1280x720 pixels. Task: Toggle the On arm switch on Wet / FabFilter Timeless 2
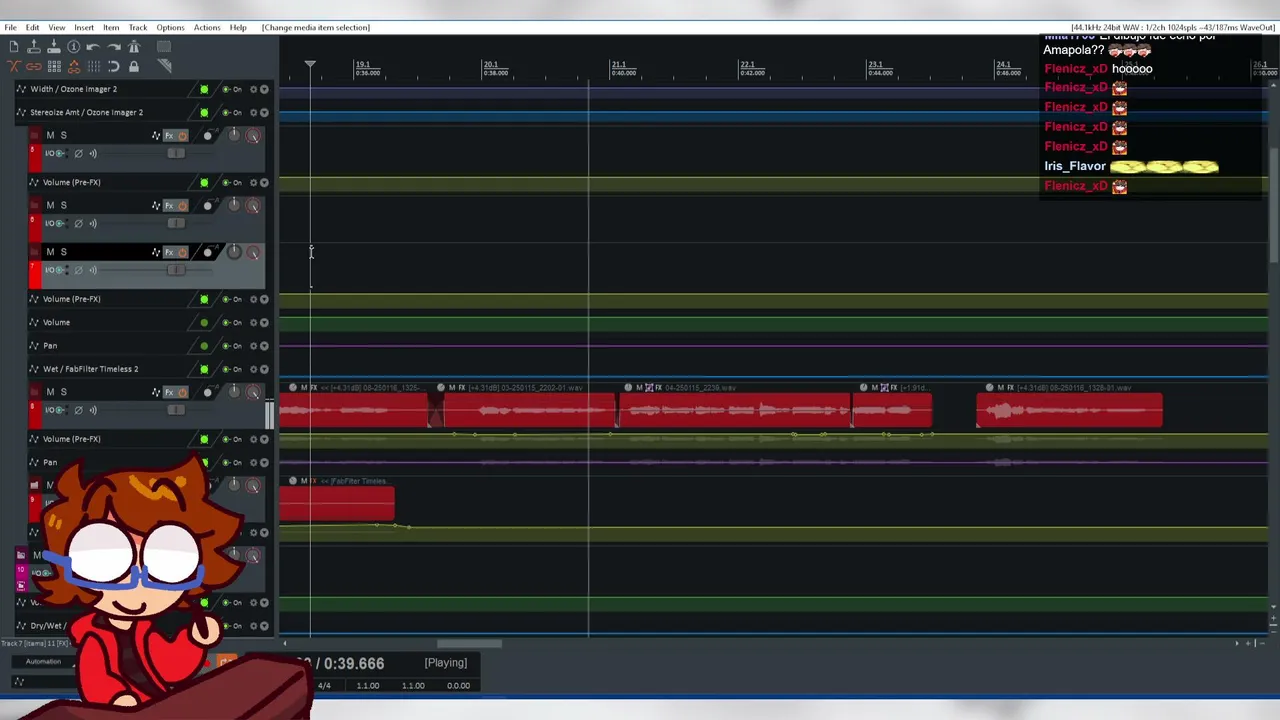click(x=232, y=369)
